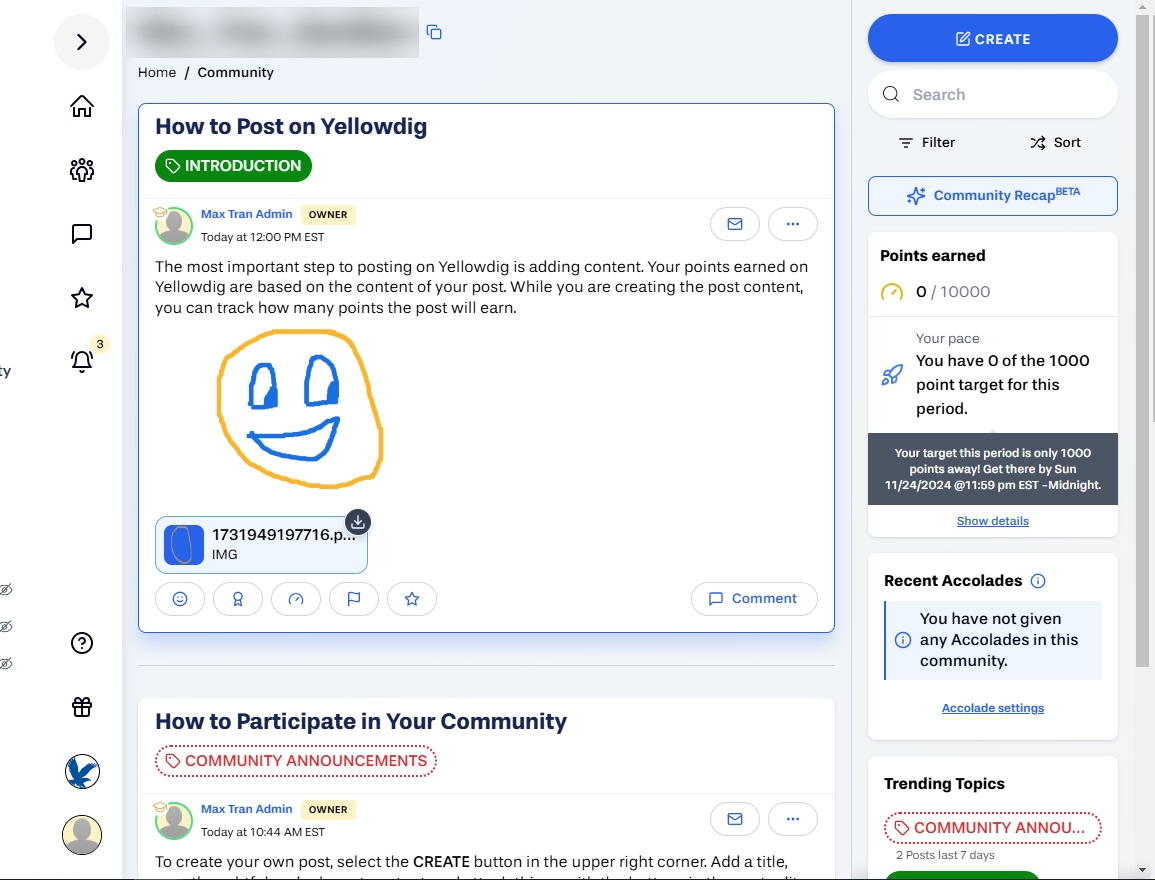Open messages chat bubble in sidebar

click(x=82, y=234)
